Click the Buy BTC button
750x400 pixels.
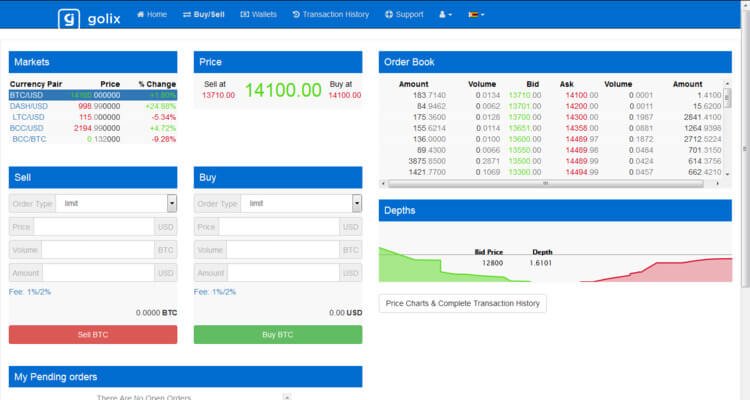point(278,334)
